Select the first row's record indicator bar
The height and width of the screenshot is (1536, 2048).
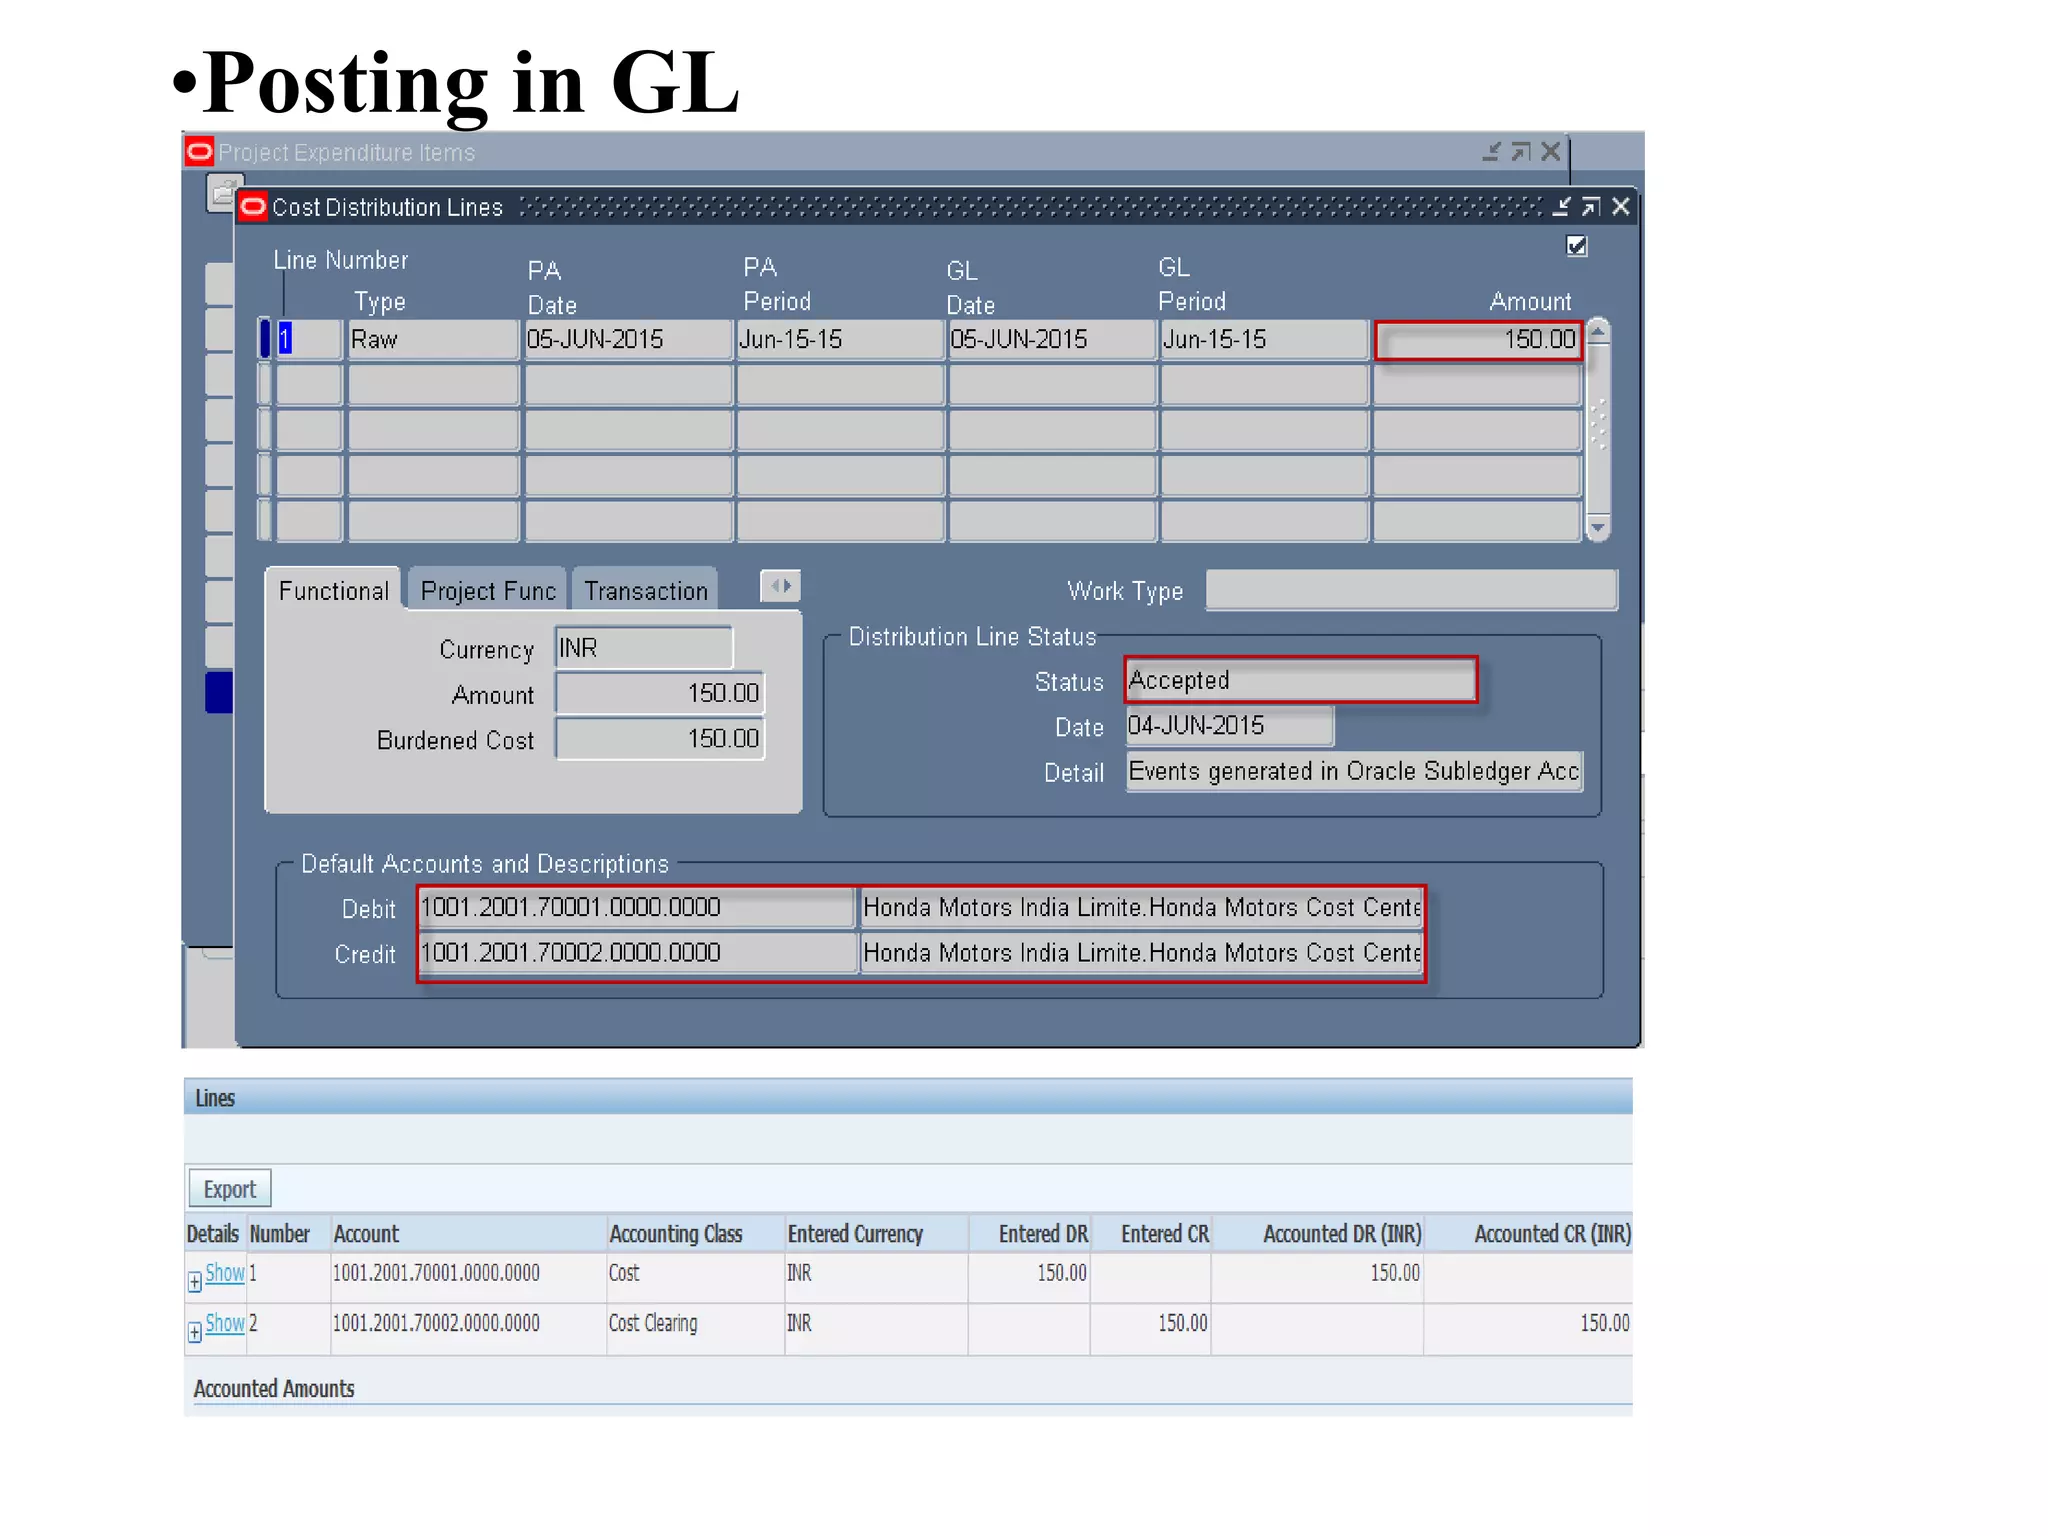(265, 339)
